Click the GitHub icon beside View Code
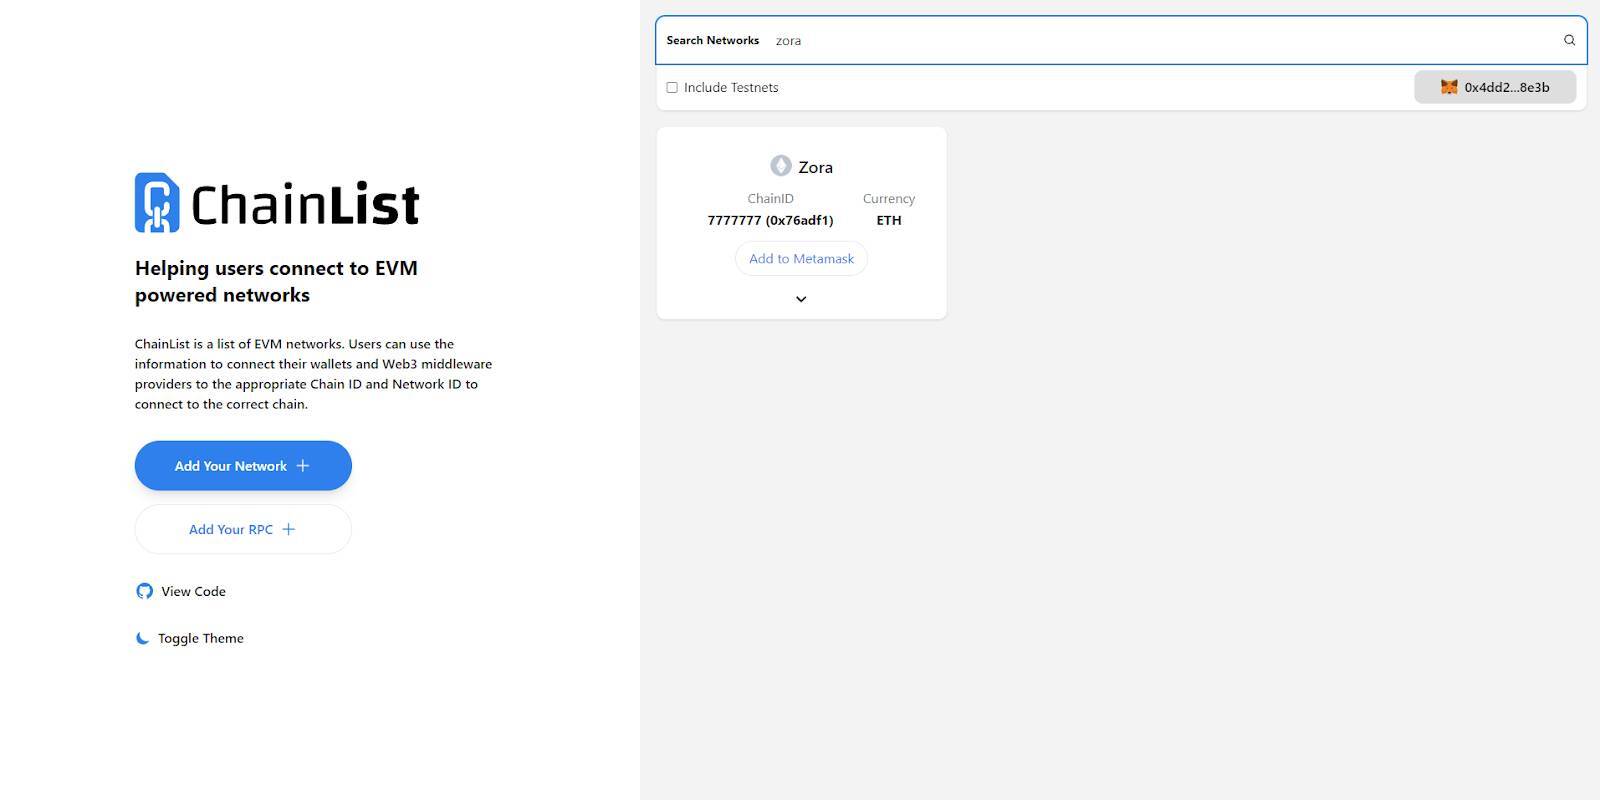The height and width of the screenshot is (800, 1600). 145,591
